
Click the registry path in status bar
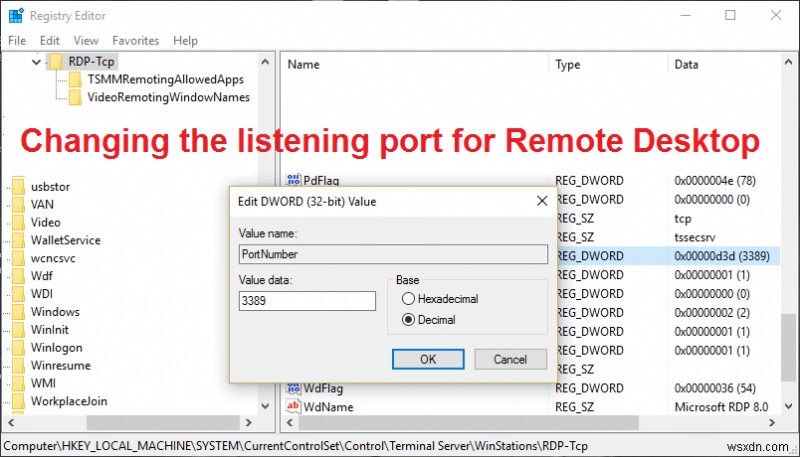295,446
